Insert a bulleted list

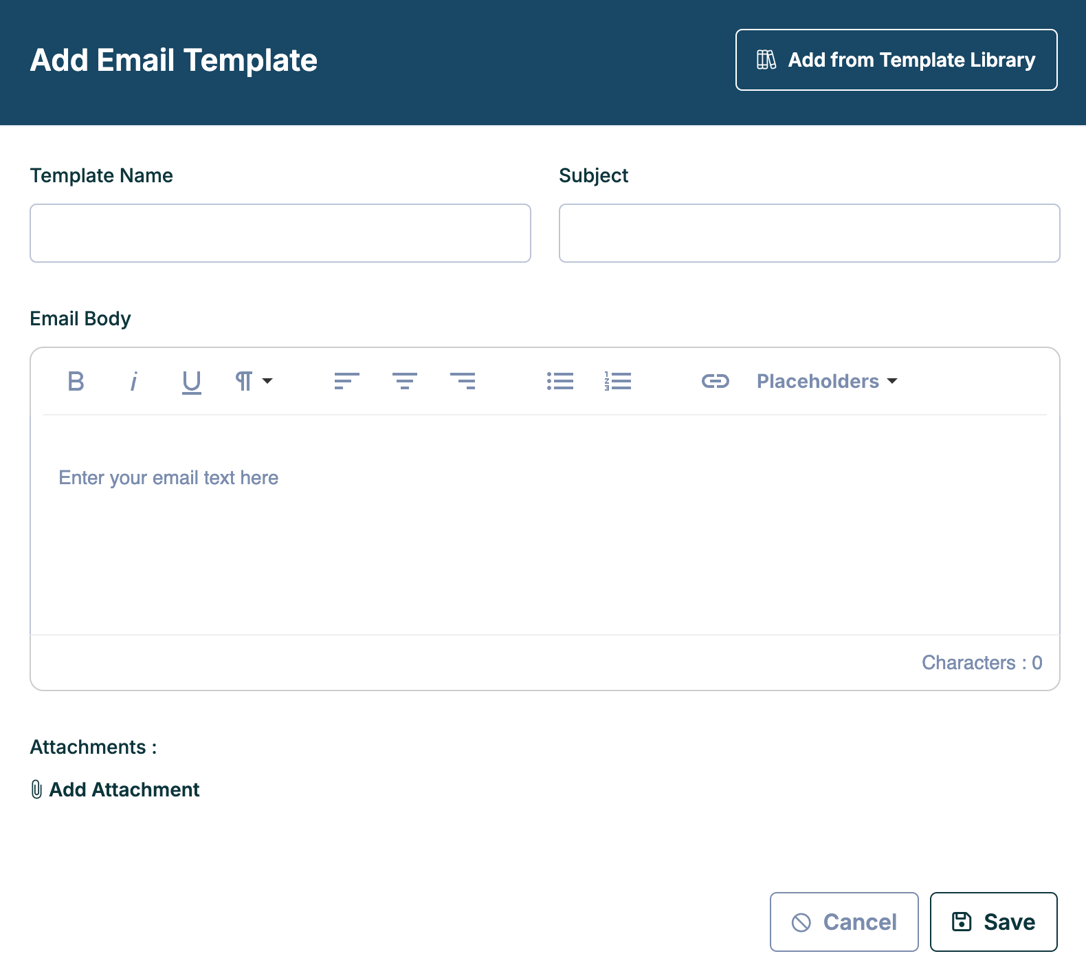tap(560, 381)
